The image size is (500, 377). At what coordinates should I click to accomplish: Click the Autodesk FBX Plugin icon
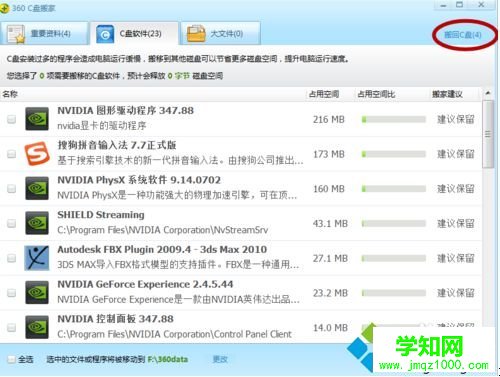pyautogui.click(x=37, y=258)
